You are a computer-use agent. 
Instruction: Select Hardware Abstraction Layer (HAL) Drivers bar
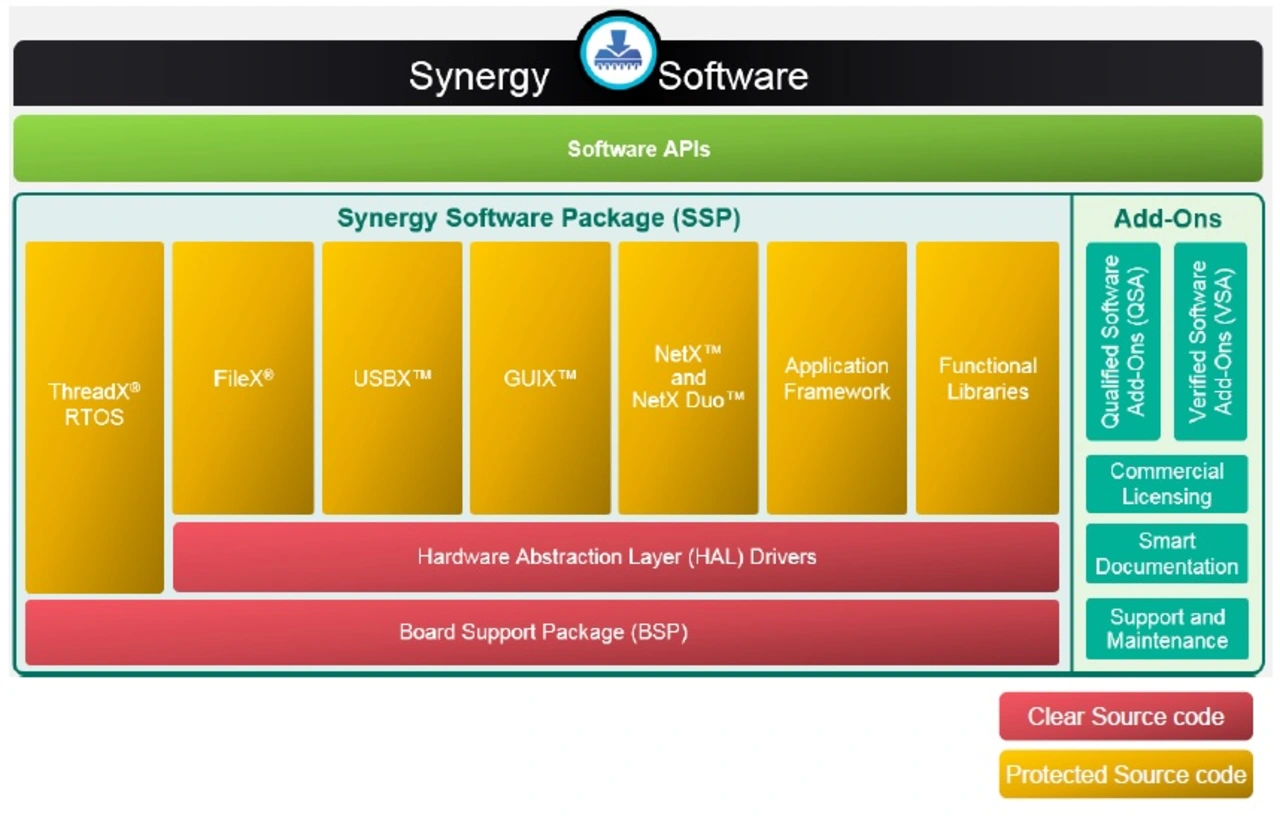click(616, 557)
